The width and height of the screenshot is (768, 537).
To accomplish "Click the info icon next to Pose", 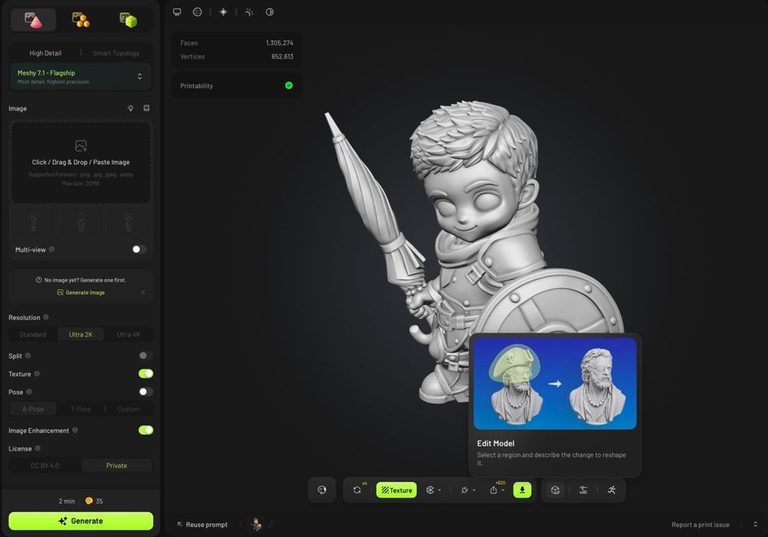I will [29, 392].
